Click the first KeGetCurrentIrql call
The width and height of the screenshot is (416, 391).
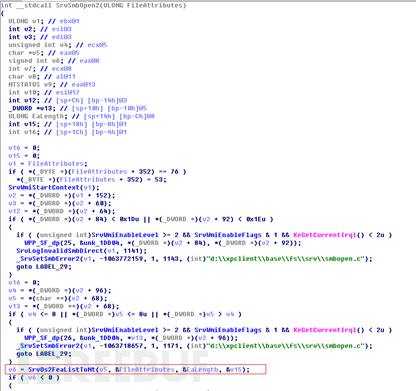click(325, 235)
